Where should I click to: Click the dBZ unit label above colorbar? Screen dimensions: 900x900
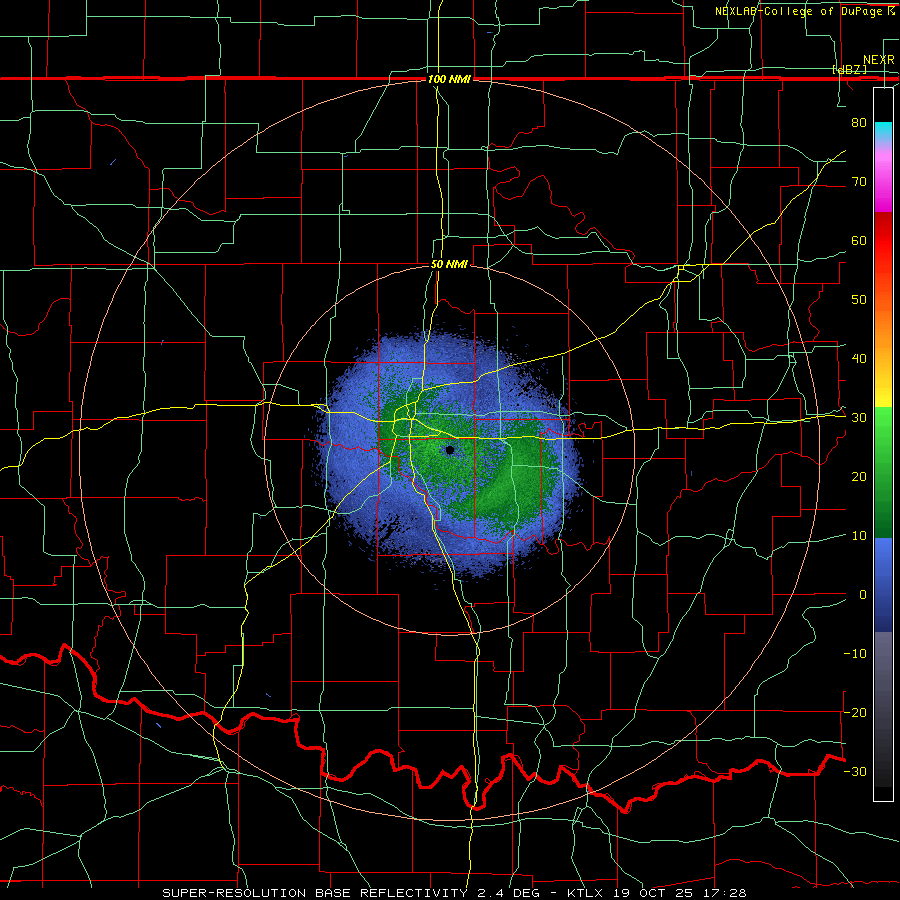849,70
